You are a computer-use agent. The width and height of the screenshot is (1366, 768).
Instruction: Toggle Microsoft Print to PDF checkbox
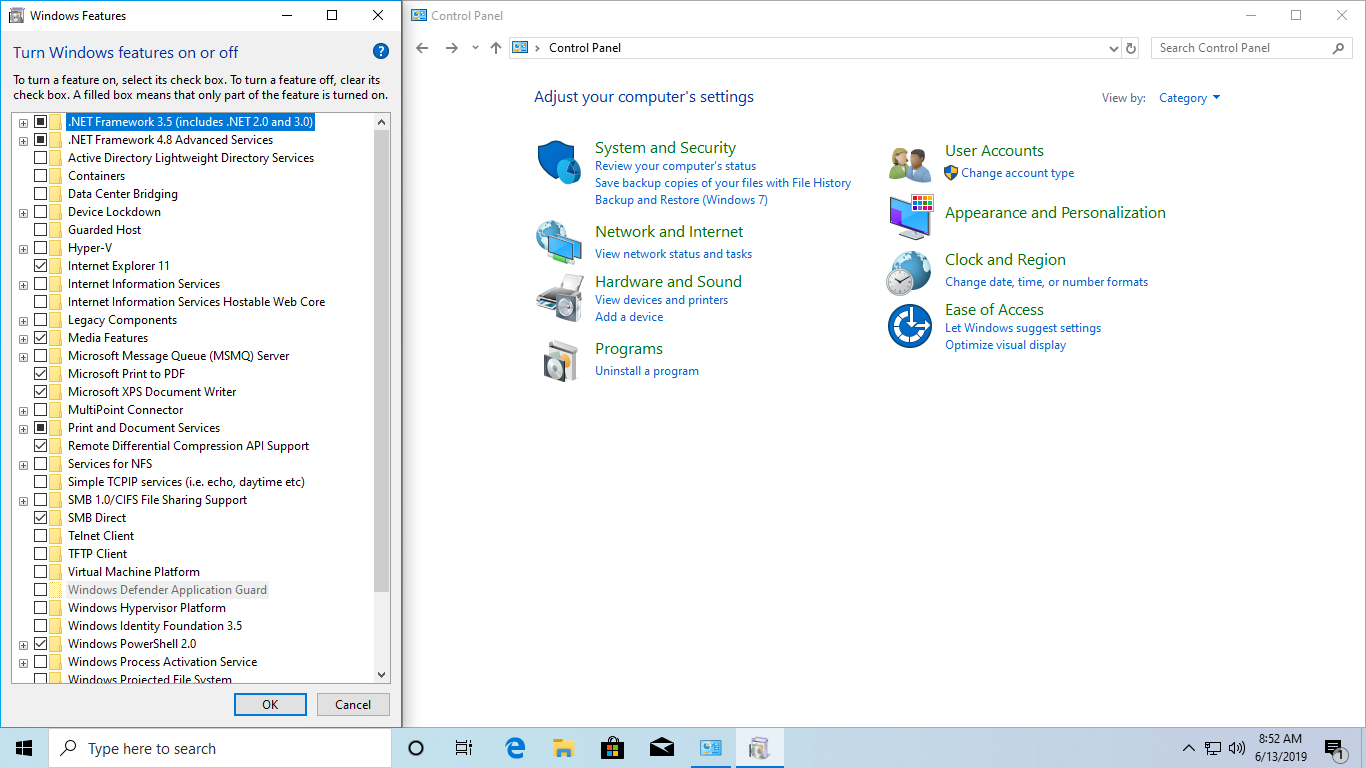[x=41, y=374]
